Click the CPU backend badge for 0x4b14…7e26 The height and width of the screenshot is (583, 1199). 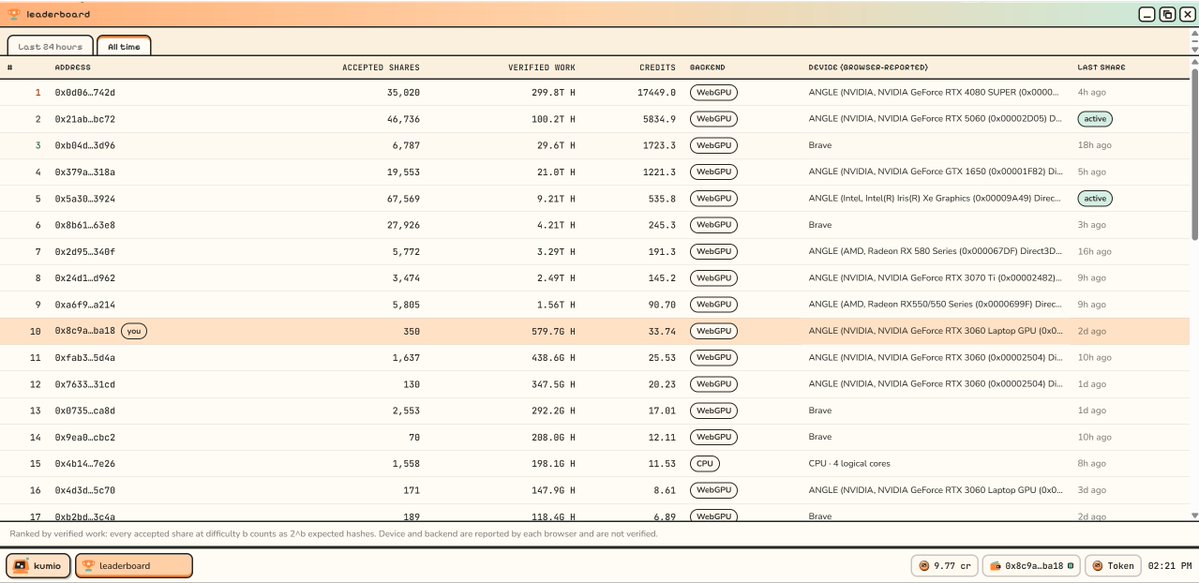[x=704, y=464]
